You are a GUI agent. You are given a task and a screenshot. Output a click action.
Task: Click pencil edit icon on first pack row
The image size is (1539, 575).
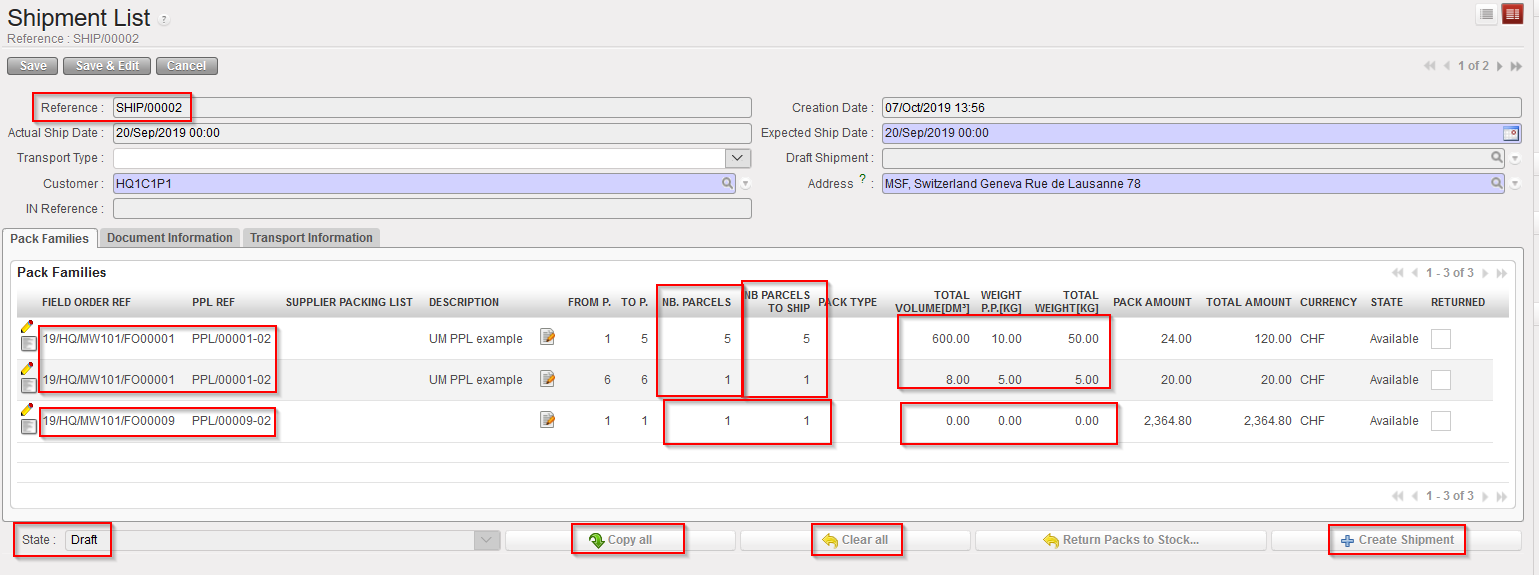point(27,327)
